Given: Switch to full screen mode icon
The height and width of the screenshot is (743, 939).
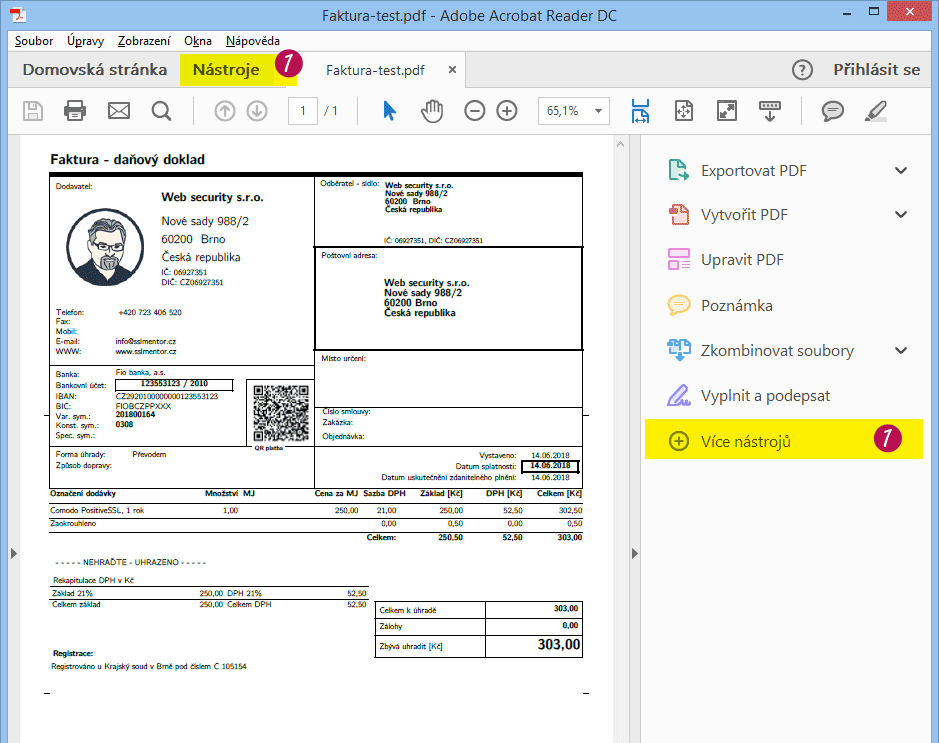Looking at the screenshot, I should coord(726,111).
